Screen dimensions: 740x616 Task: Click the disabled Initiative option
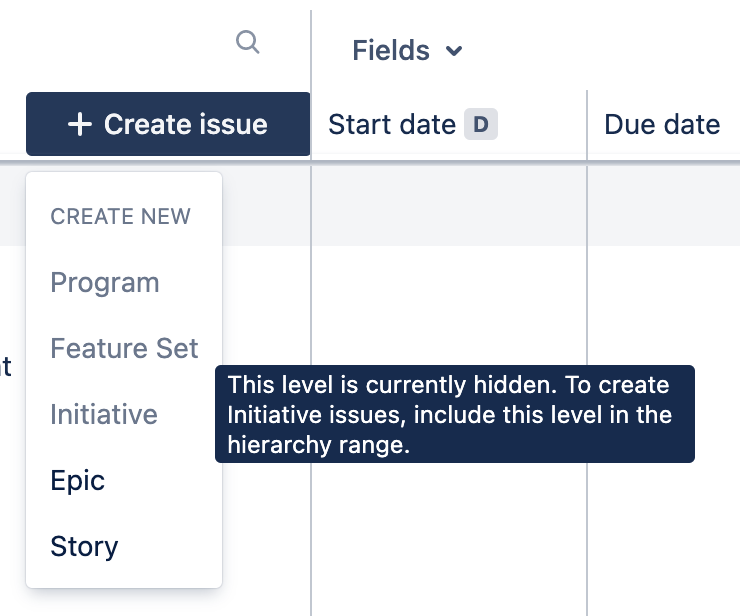click(x=104, y=414)
